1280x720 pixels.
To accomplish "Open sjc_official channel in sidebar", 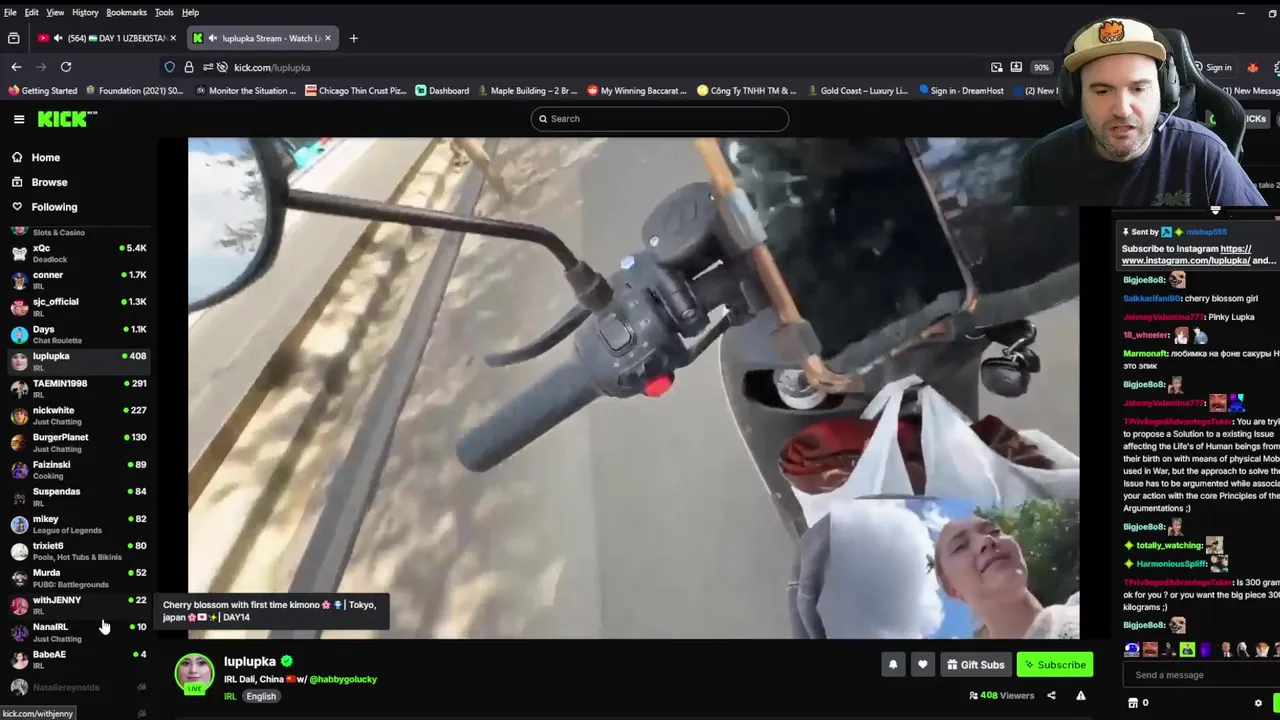I will pyautogui.click(x=80, y=307).
